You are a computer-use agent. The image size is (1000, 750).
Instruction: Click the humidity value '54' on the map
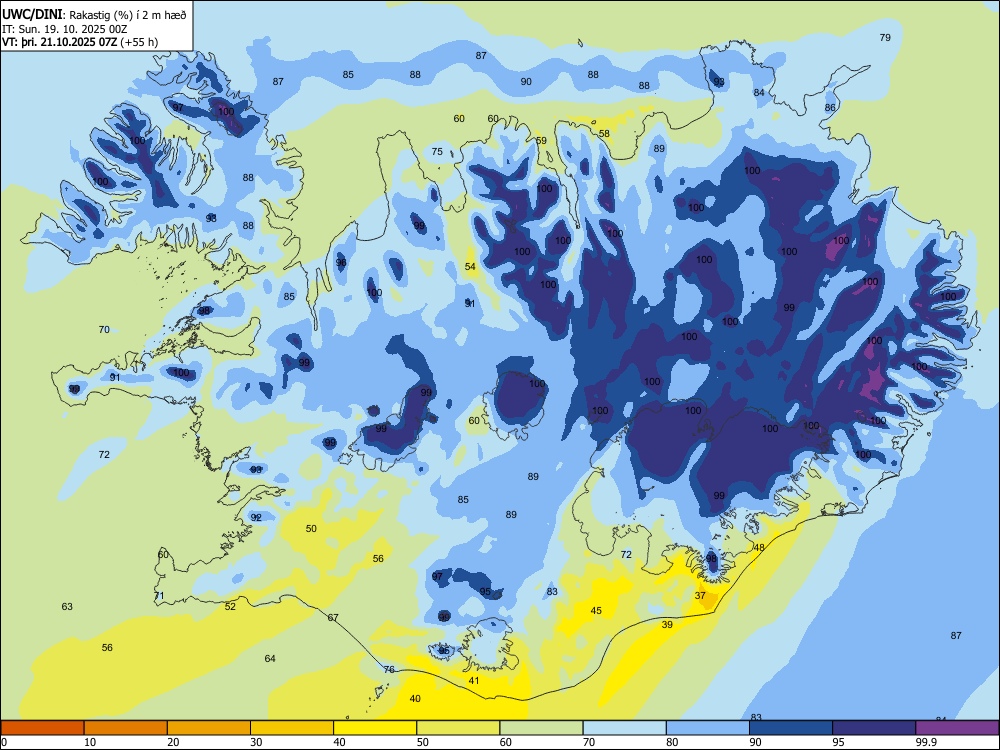click(x=470, y=267)
